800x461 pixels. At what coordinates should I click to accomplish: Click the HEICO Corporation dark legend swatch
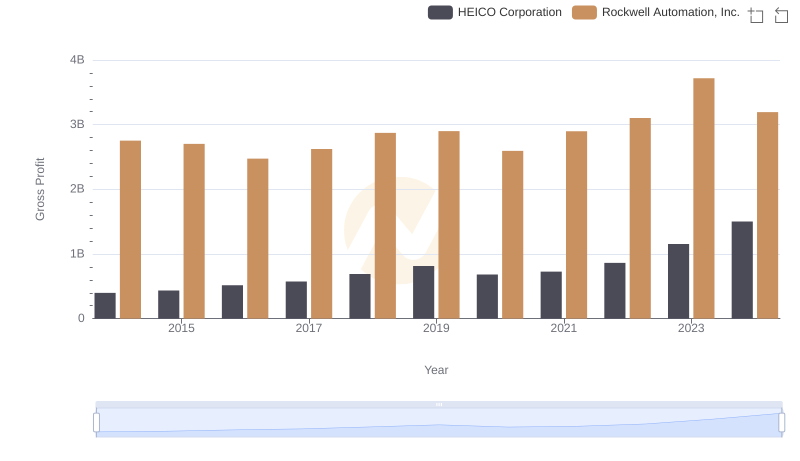click(440, 12)
